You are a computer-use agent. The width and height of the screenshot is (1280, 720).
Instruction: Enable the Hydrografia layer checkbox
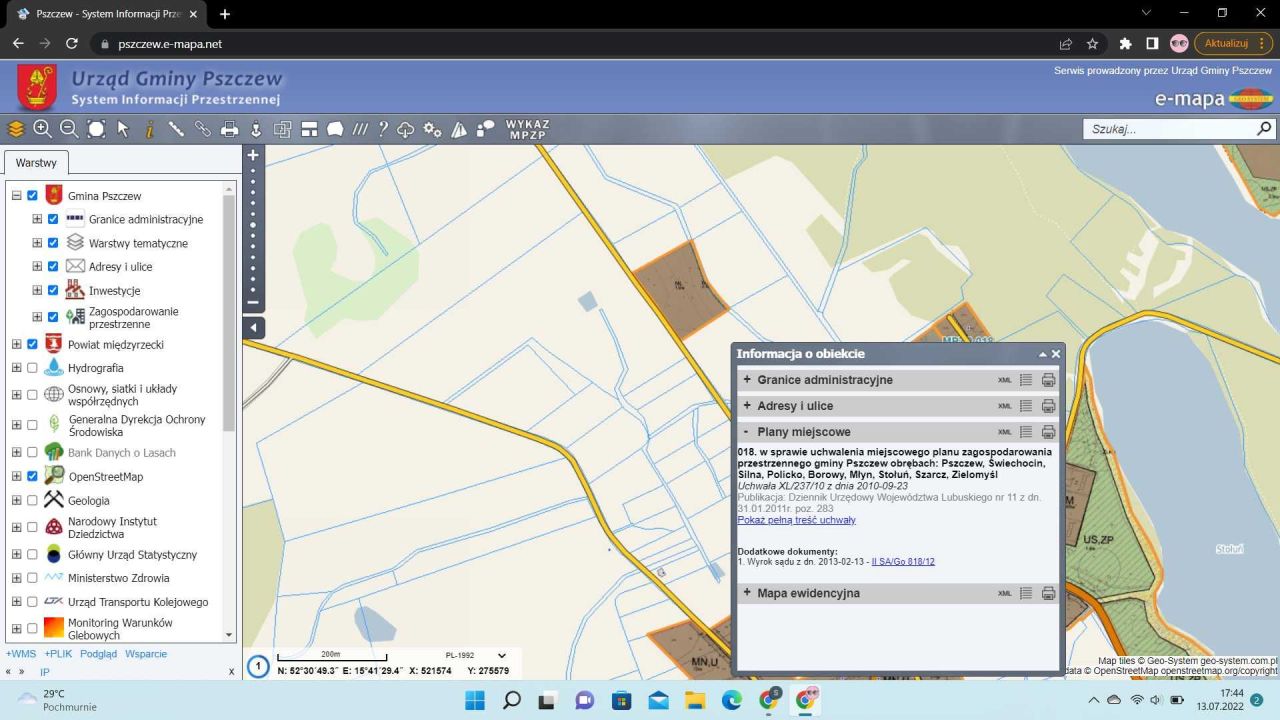tap(32, 368)
